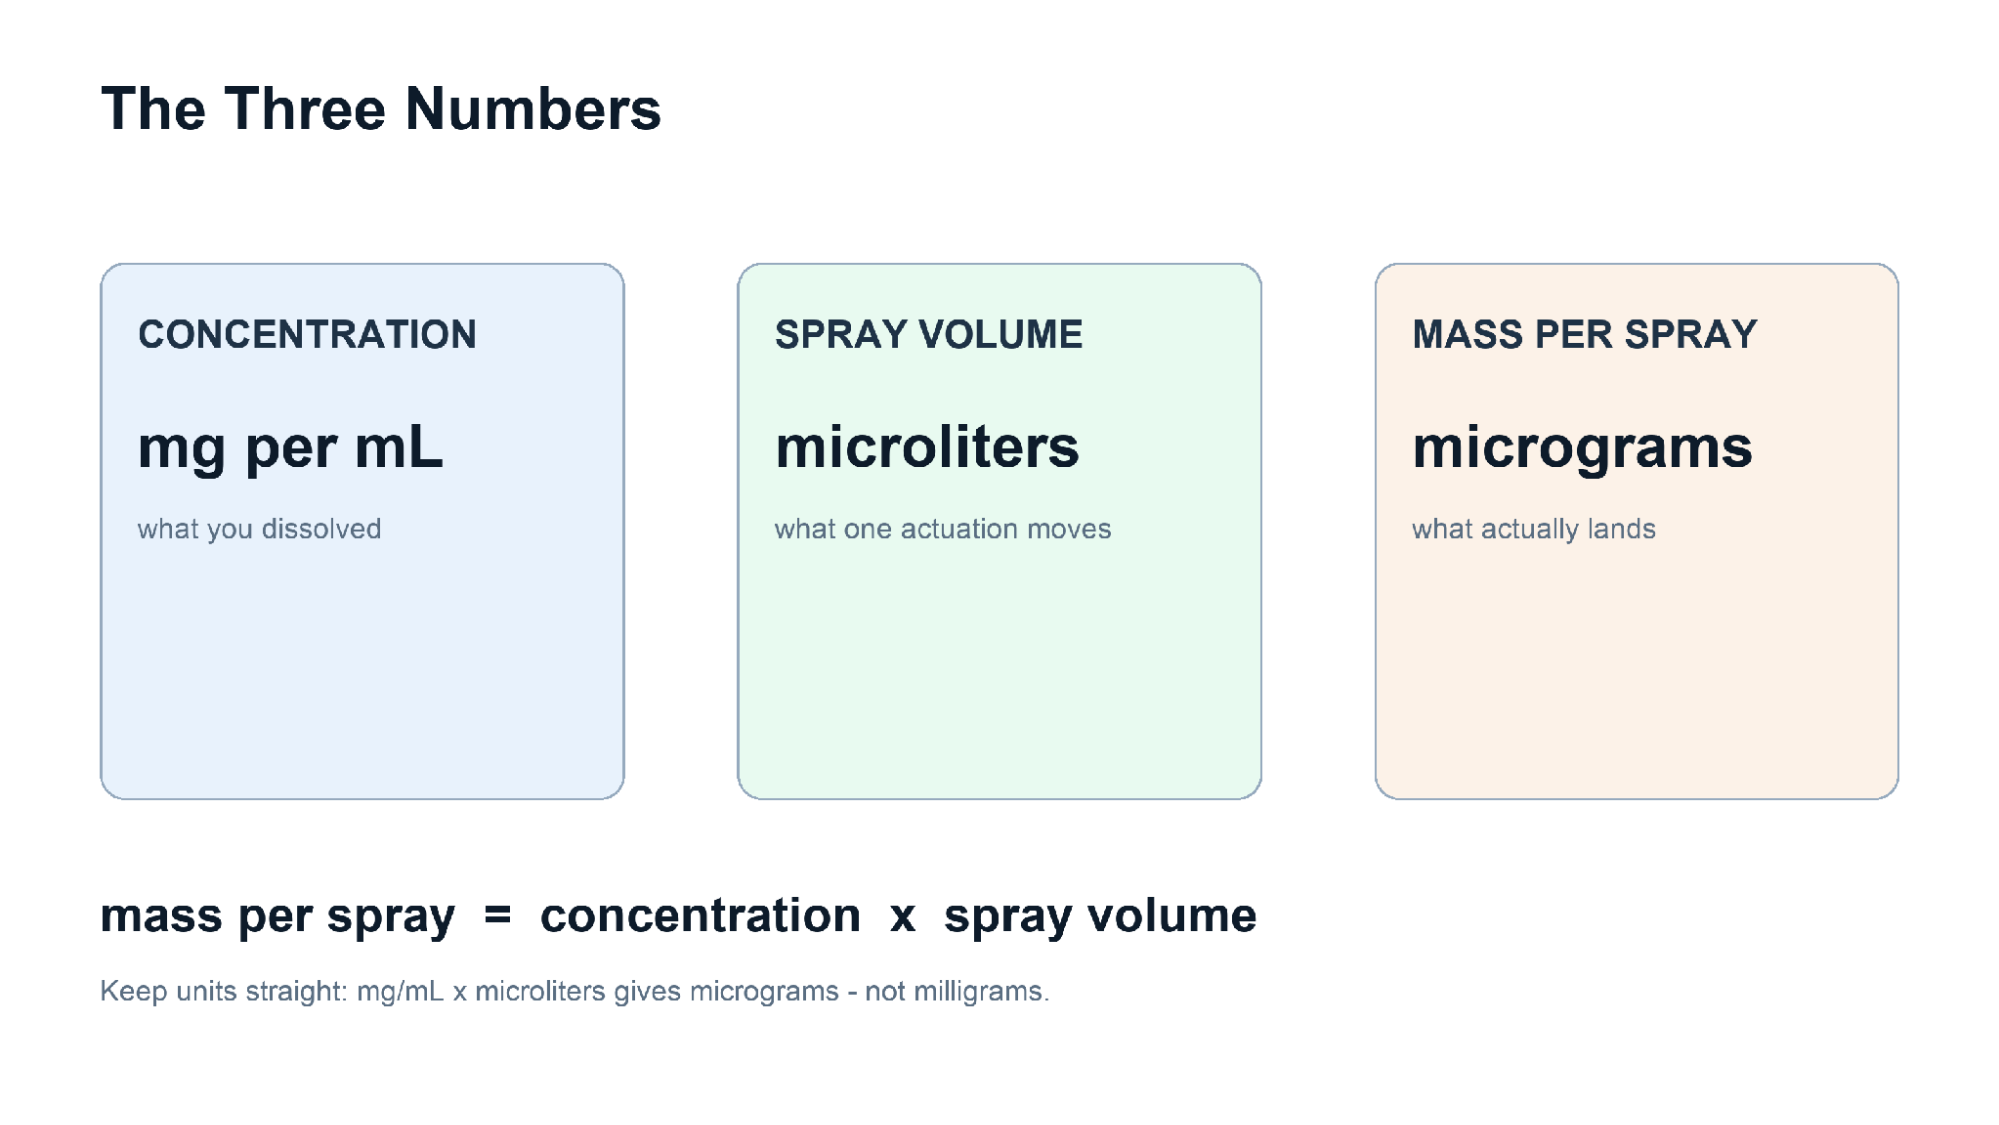Click the multiplication x in the formula
This screenshot has height=1125, width=1999.
[902, 918]
